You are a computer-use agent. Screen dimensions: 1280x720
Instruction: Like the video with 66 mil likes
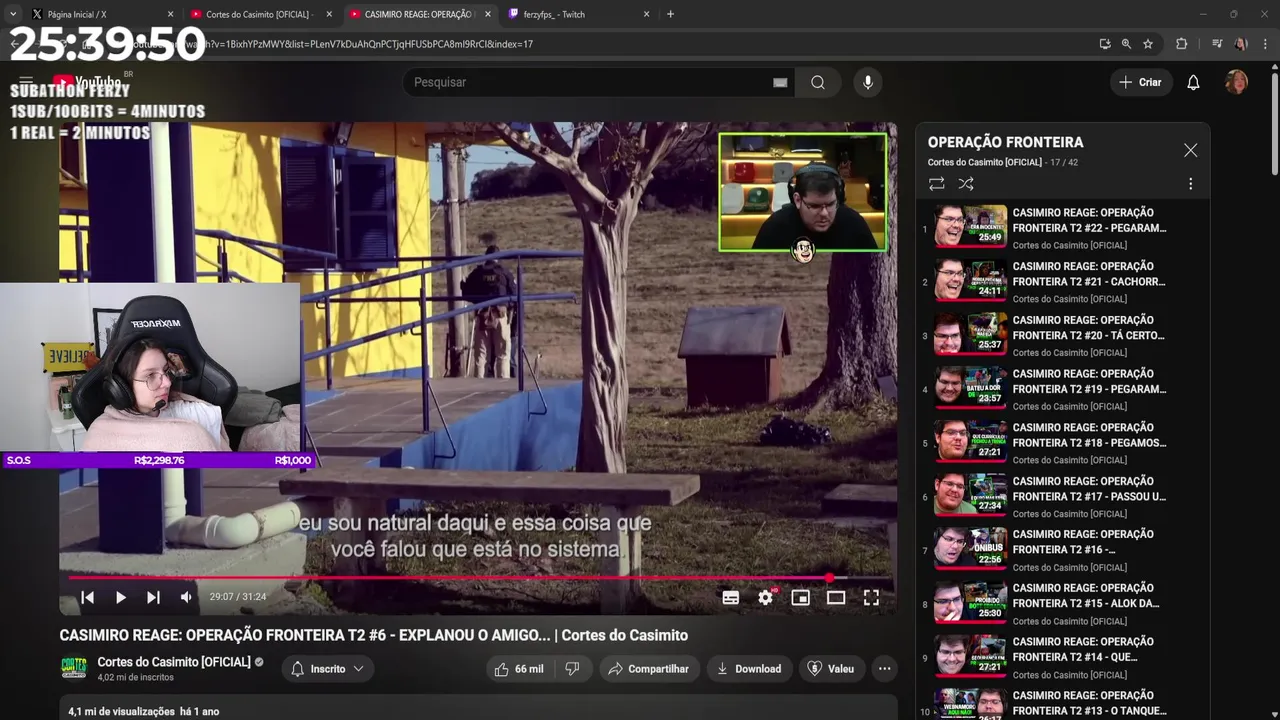coord(520,669)
